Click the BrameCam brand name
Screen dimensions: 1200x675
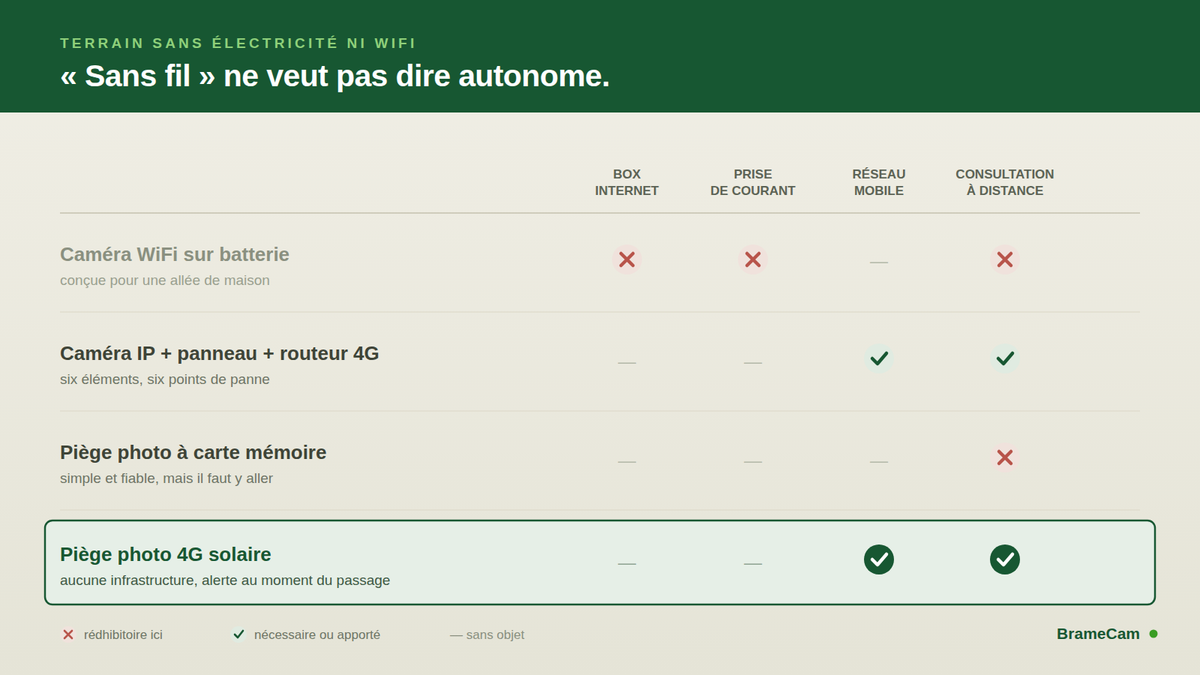(1098, 634)
